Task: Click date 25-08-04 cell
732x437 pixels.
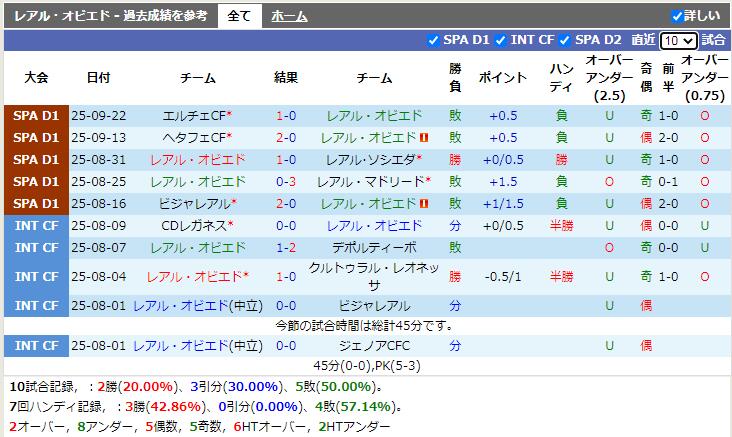Action: tap(99, 276)
